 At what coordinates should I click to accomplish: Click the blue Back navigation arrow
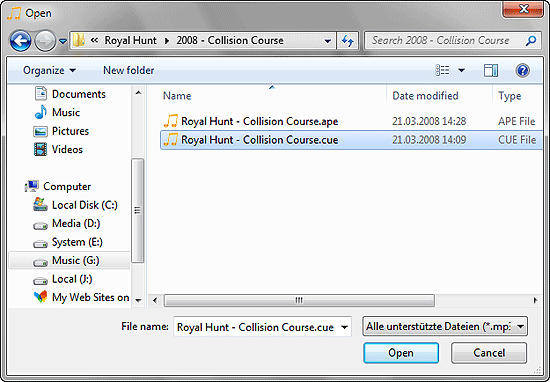[20, 41]
